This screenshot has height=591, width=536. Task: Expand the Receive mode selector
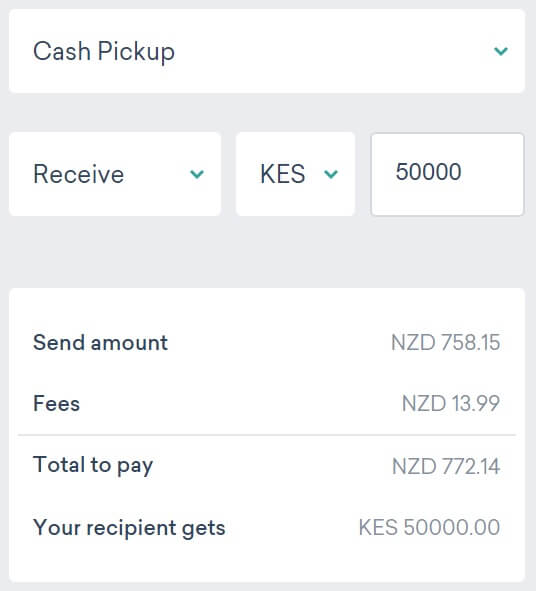coord(115,174)
